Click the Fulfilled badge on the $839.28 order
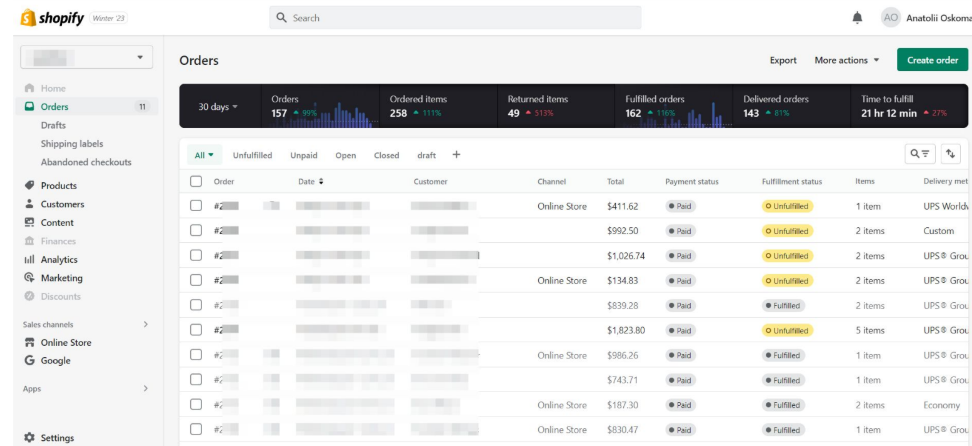Screen dimensions: 972x446 pos(784,306)
